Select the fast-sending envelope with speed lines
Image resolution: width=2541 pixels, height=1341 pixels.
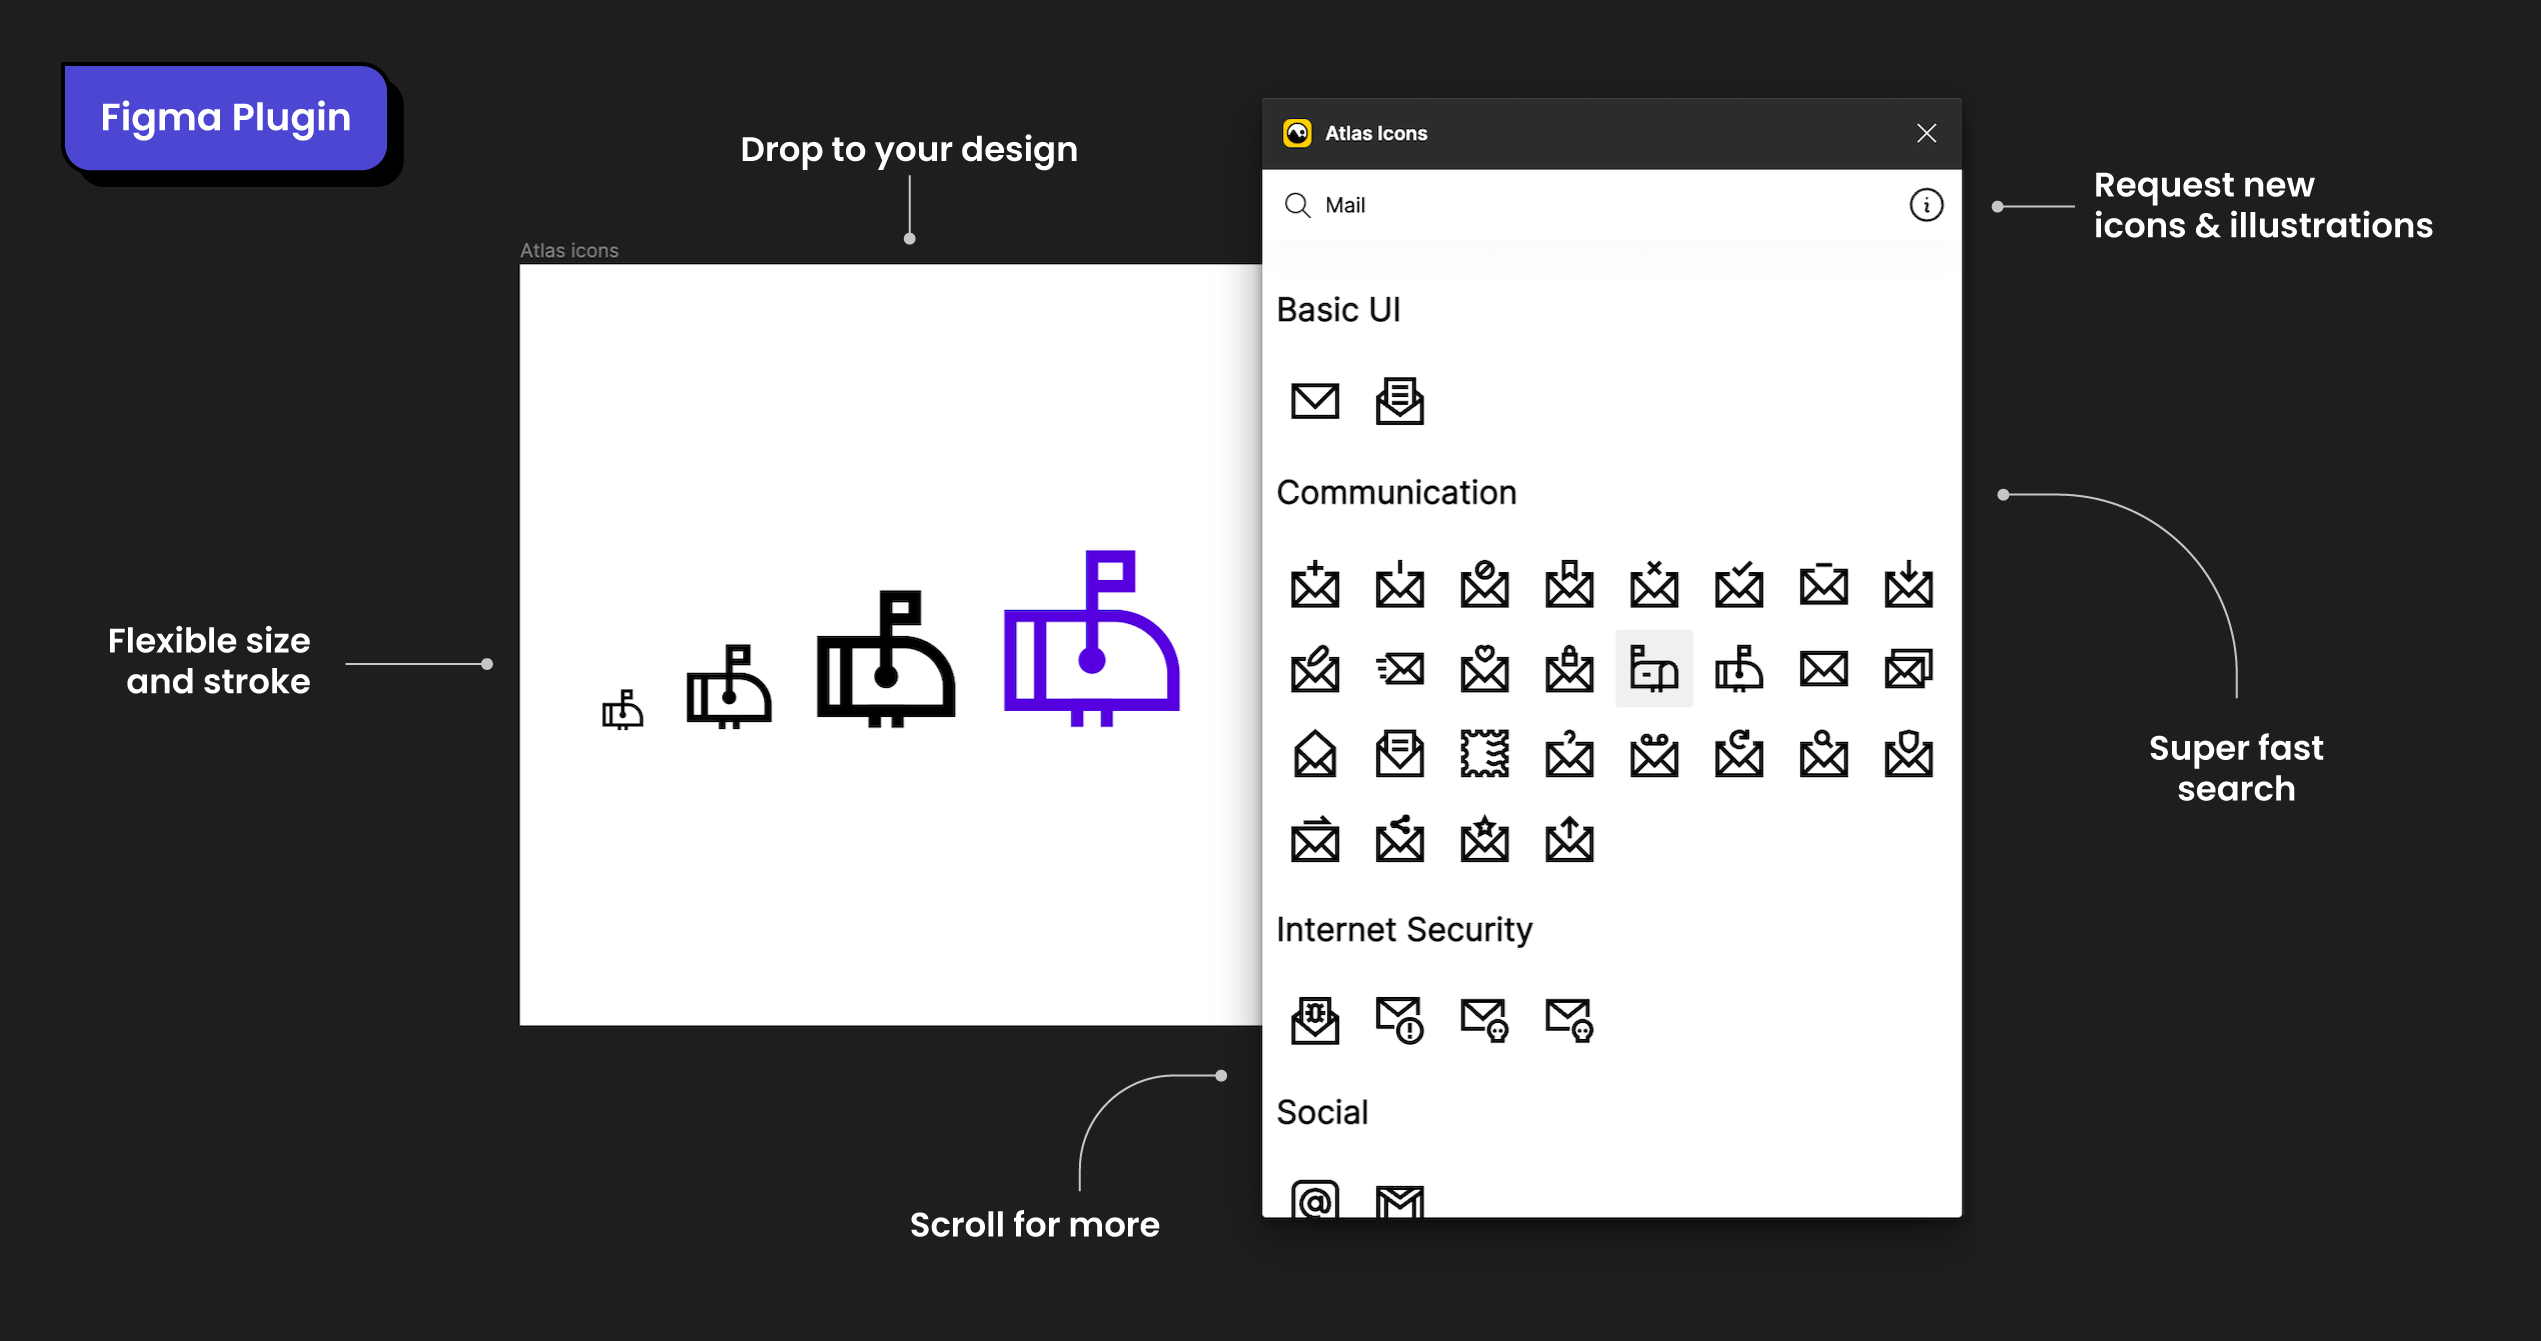(1399, 669)
